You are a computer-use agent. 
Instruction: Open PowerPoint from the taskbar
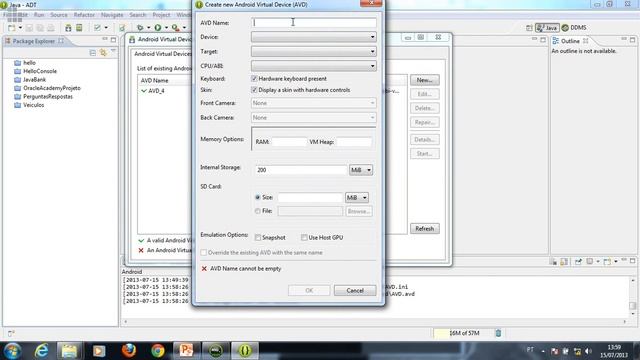186,351
